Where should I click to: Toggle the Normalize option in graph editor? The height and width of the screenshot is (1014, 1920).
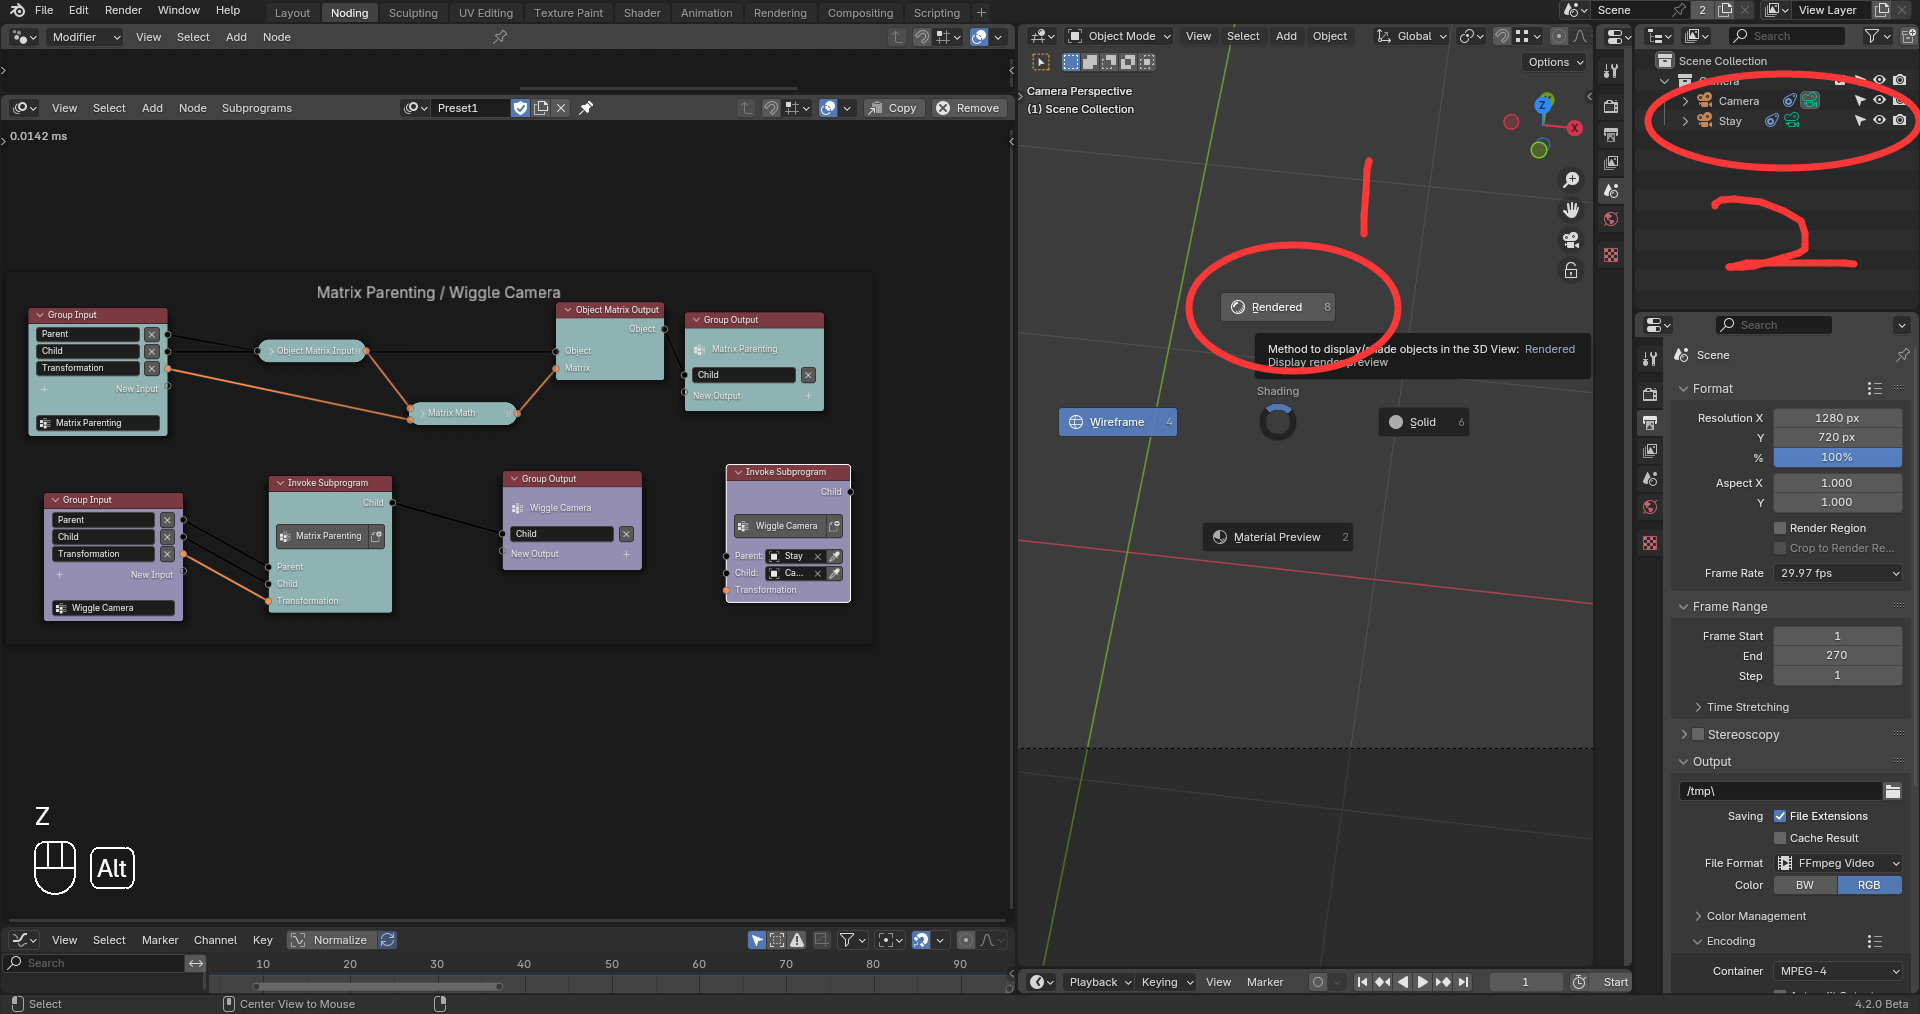tap(331, 940)
